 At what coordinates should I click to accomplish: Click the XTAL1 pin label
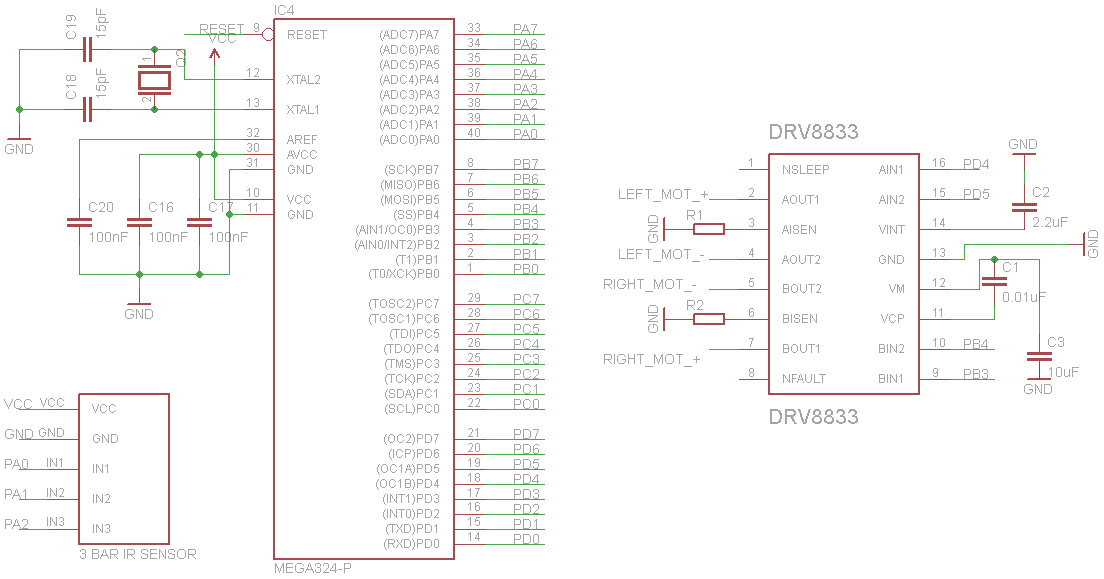click(303, 110)
